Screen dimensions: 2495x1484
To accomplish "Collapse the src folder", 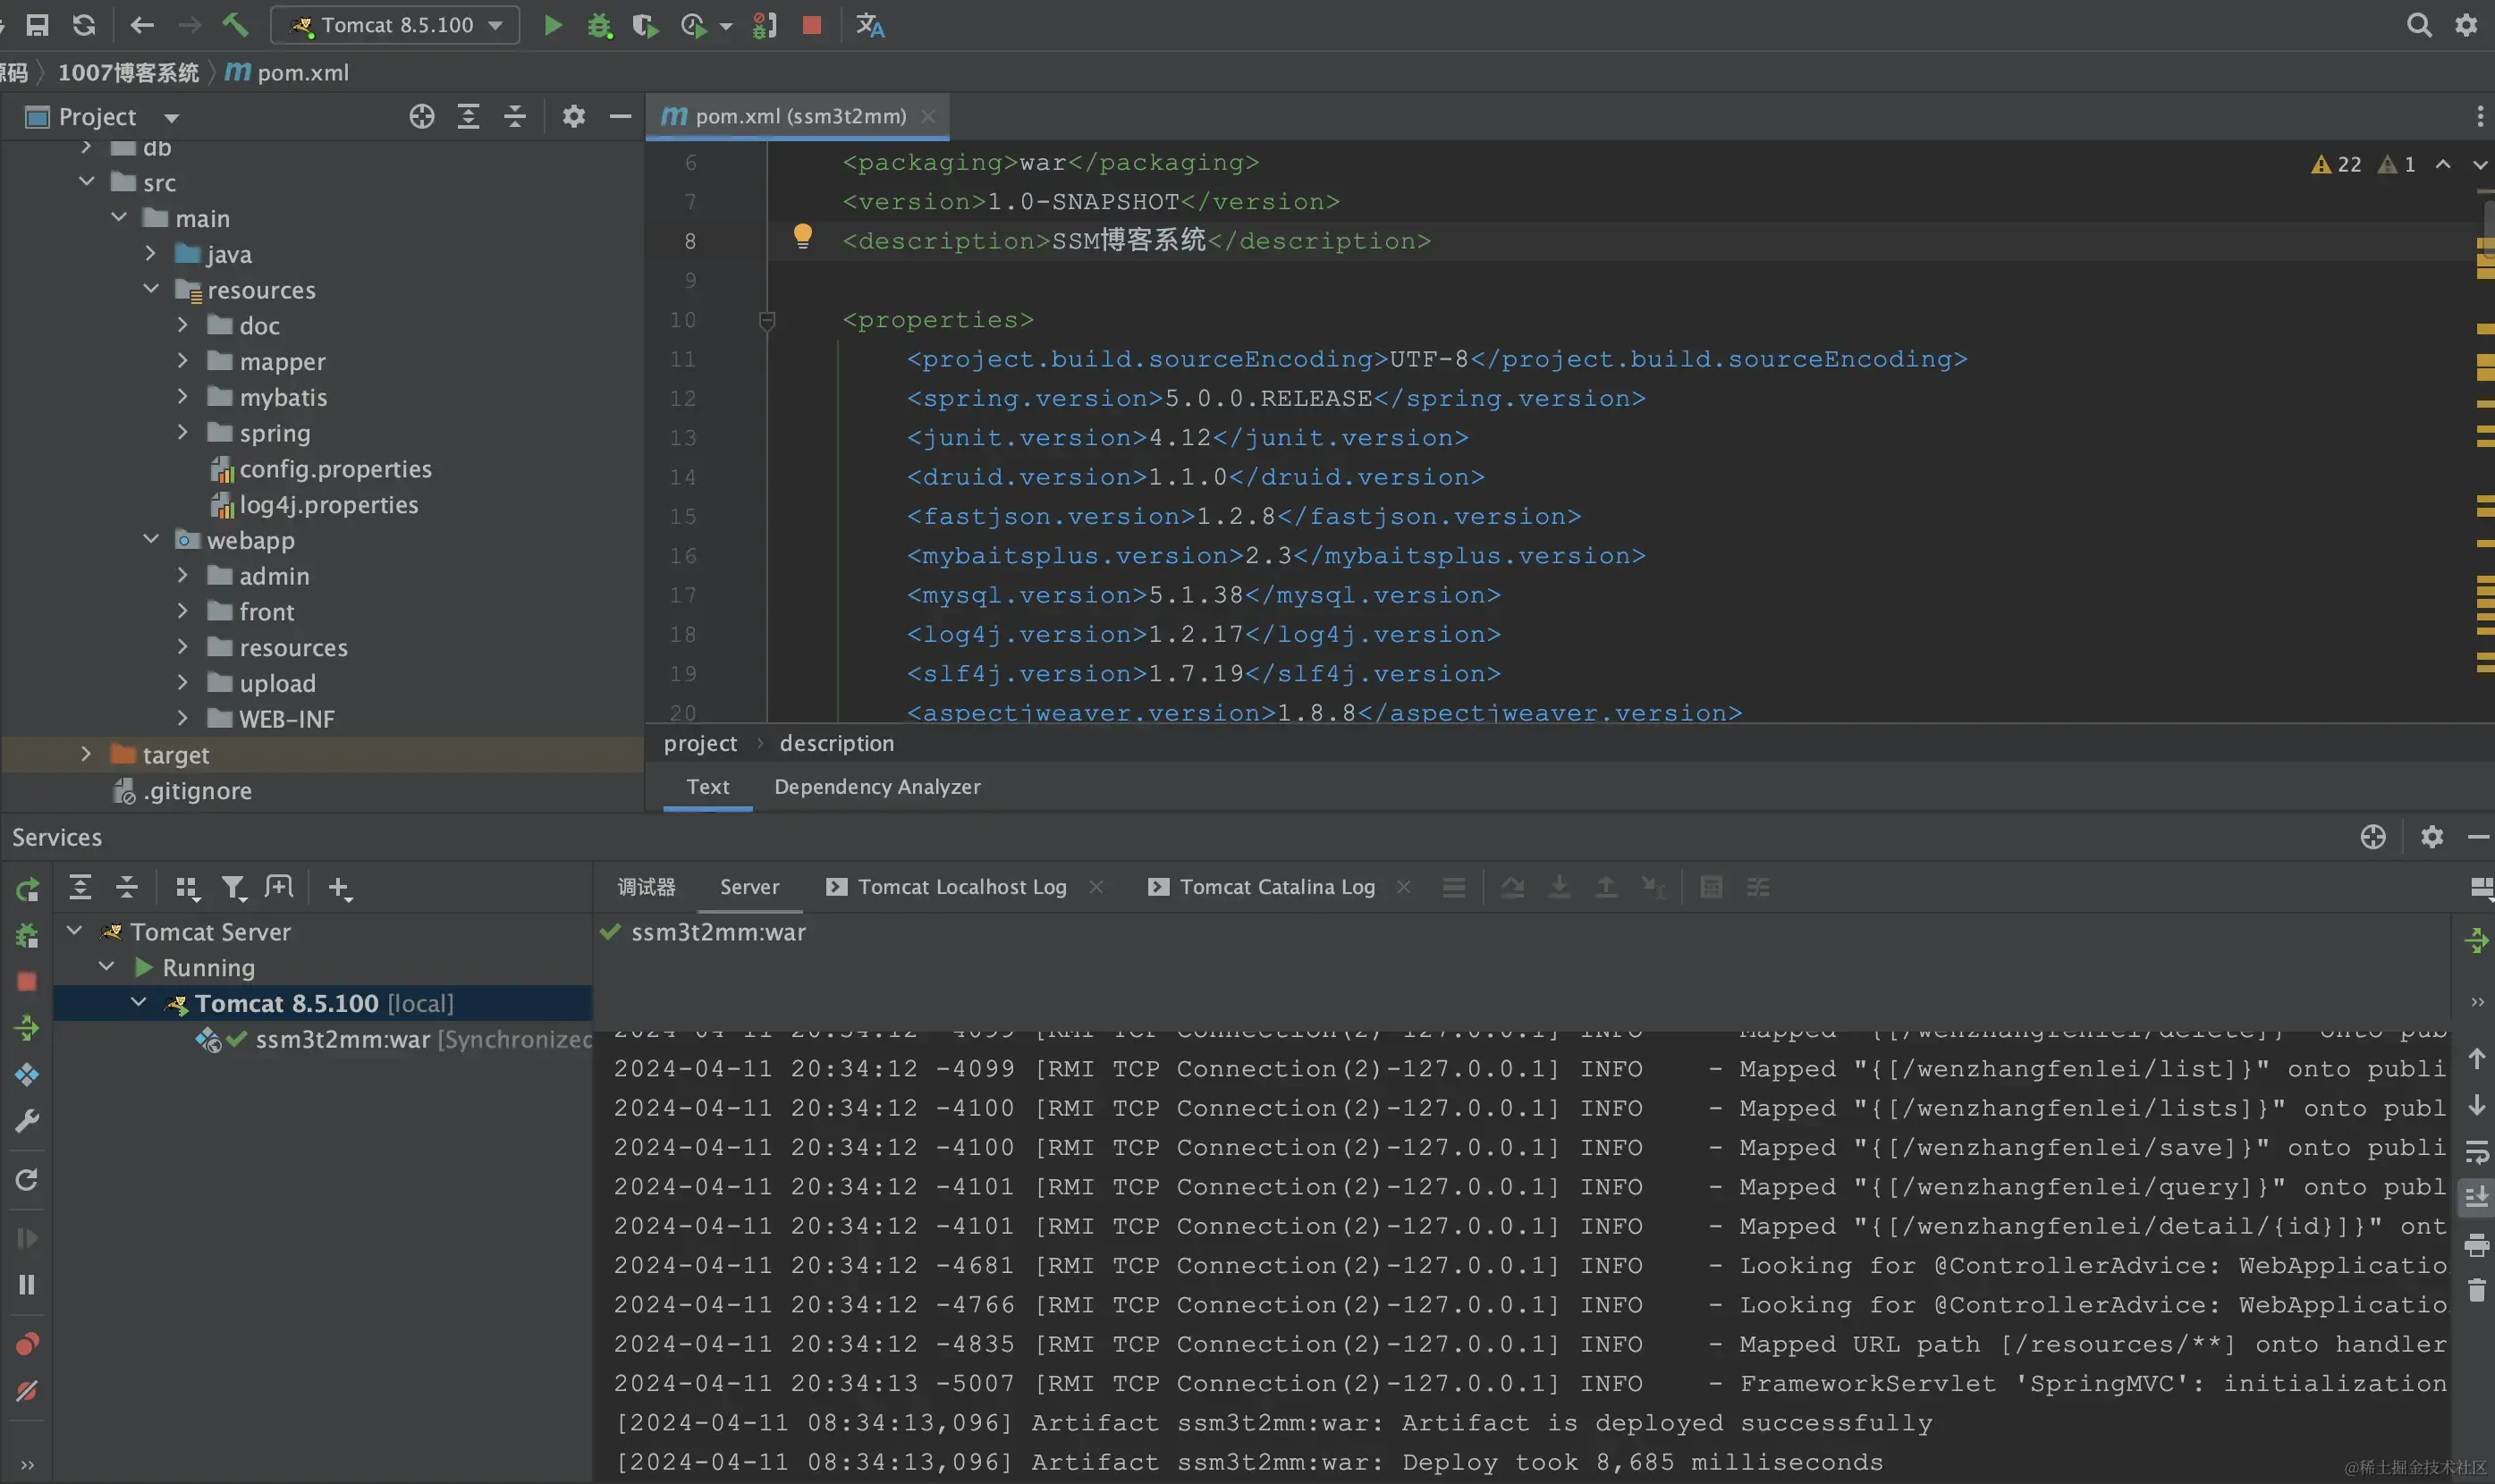I will click(87, 181).
